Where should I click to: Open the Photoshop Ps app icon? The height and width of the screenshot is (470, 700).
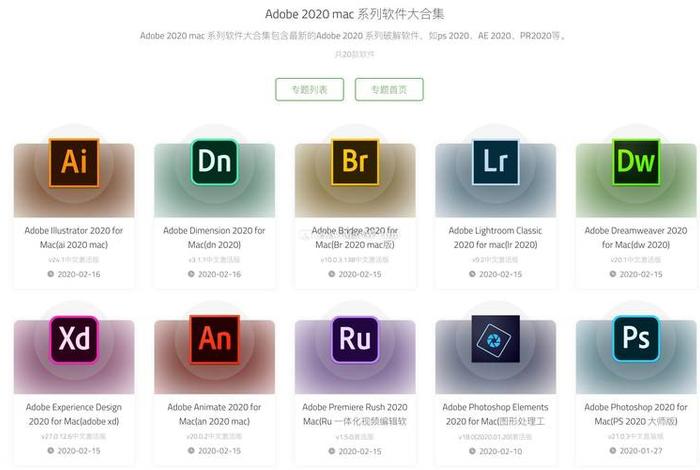(x=636, y=339)
